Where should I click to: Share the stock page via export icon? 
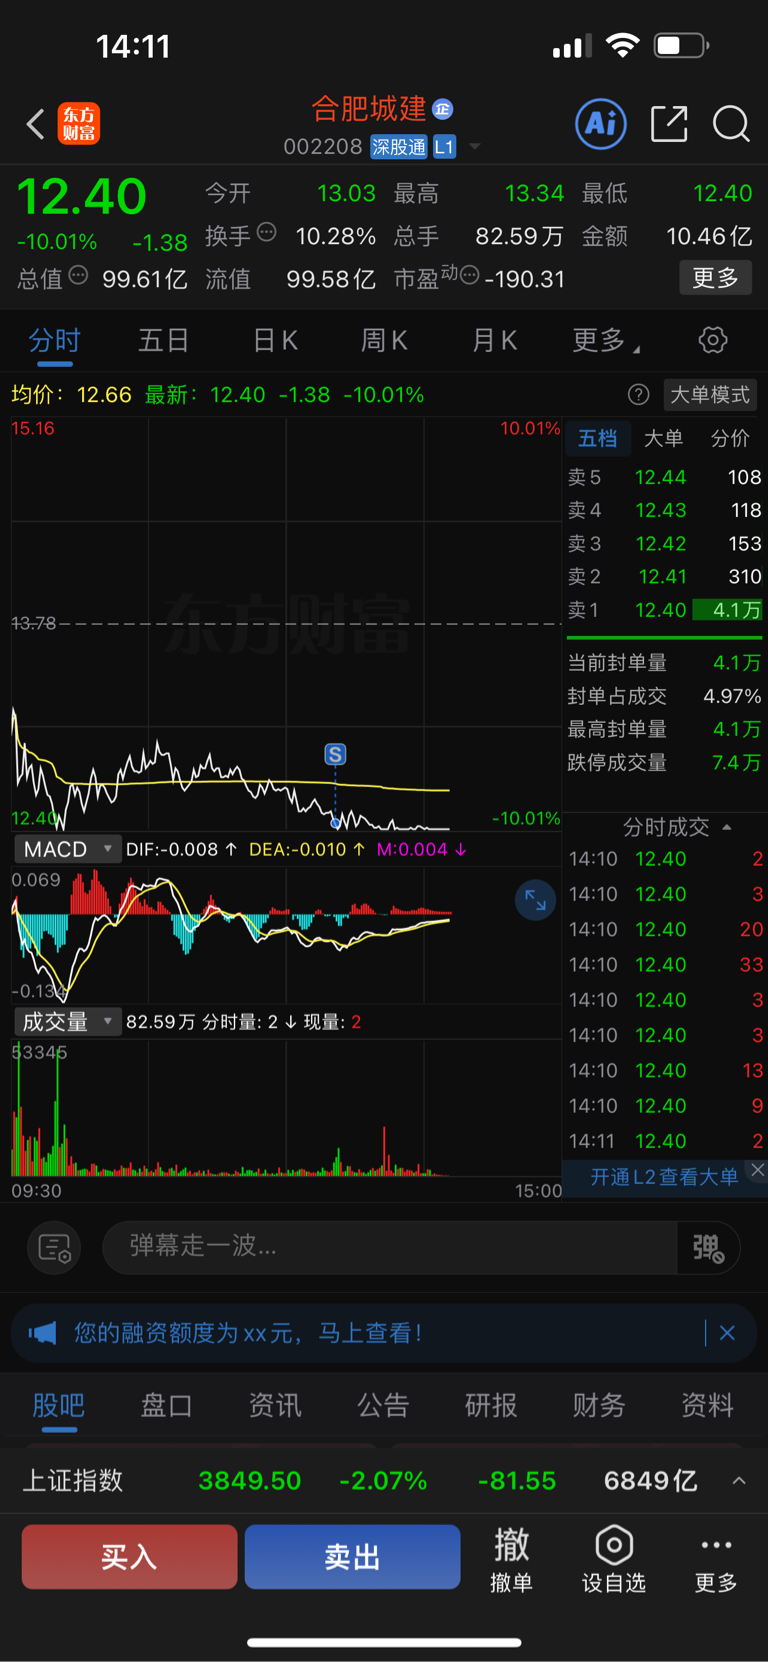669,124
